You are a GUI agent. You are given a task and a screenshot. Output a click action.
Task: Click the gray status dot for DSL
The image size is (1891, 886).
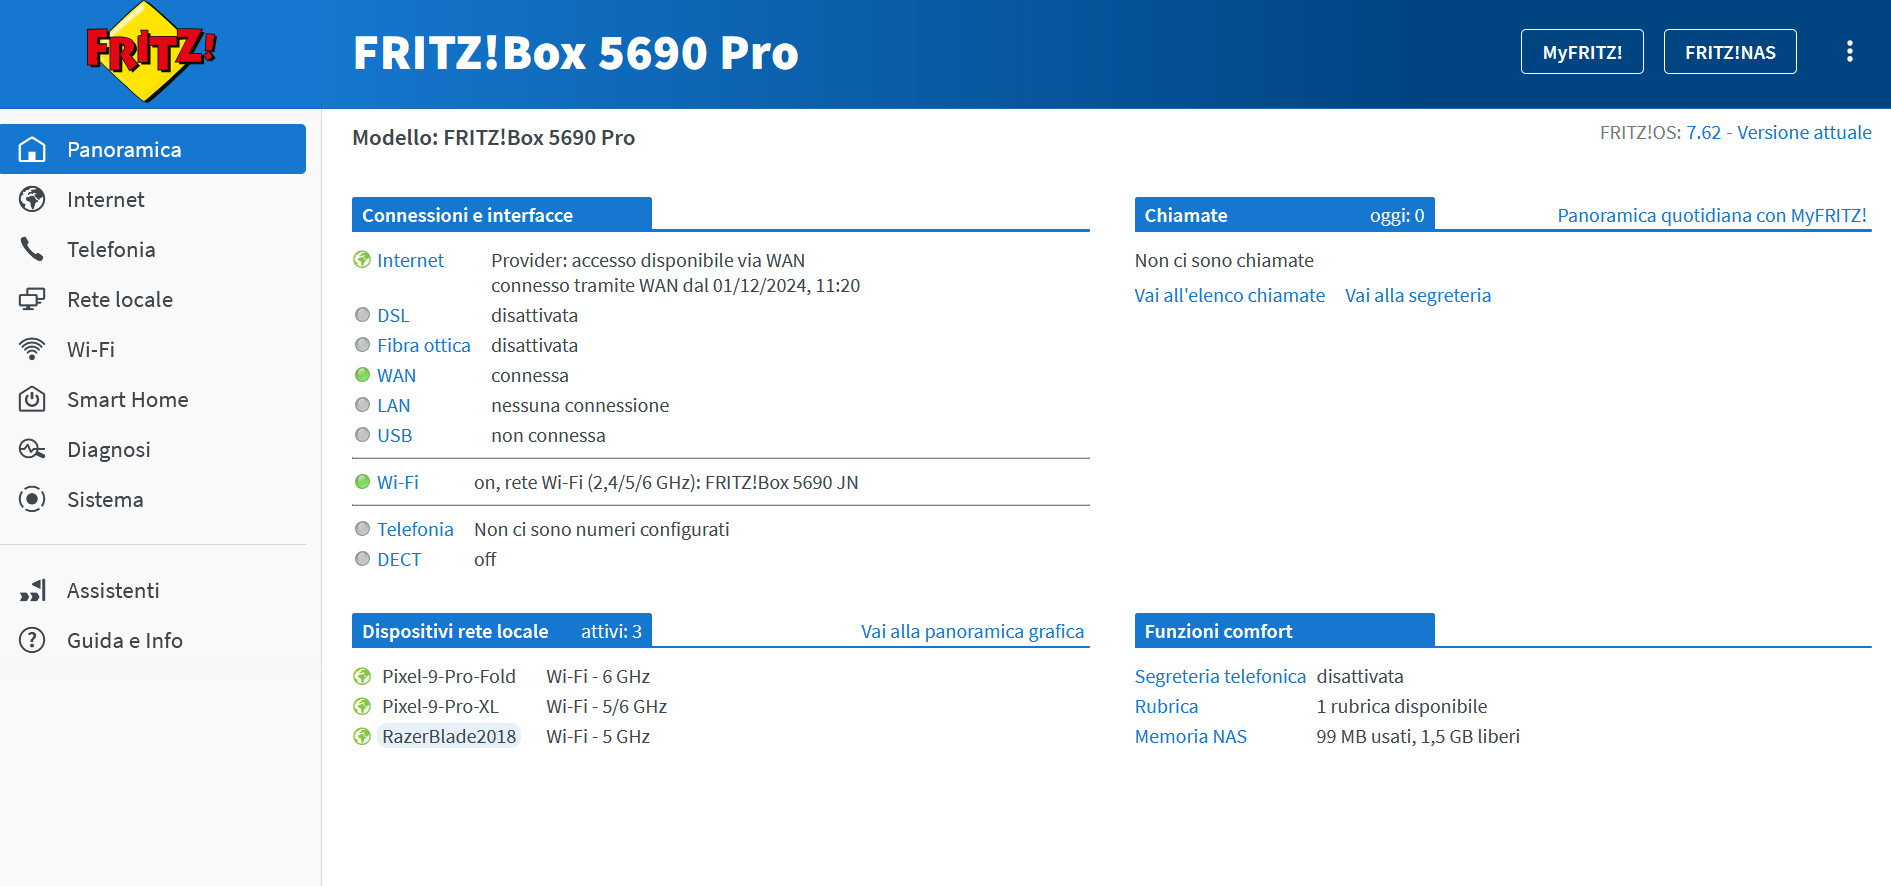(362, 315)
